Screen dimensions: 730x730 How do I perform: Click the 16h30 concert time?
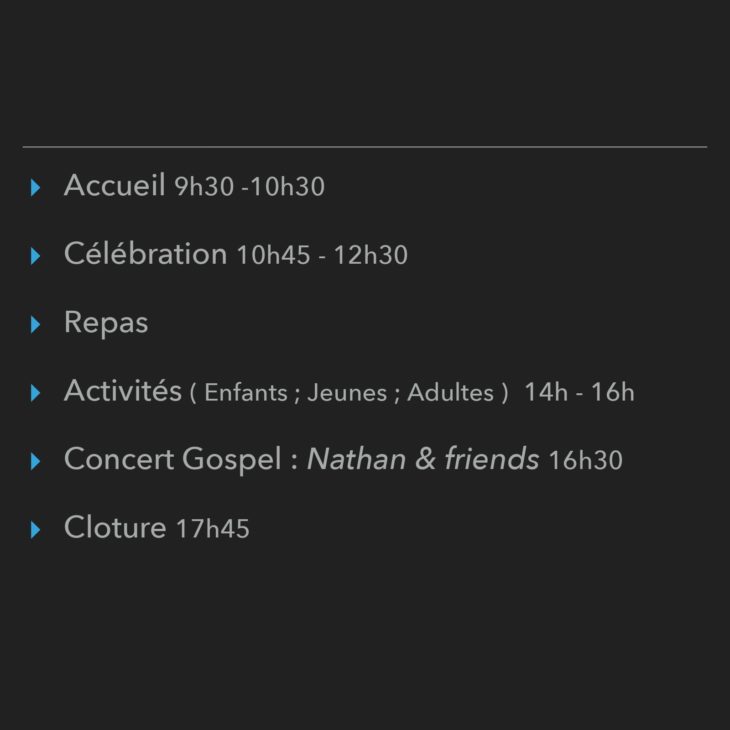(586, 460)
